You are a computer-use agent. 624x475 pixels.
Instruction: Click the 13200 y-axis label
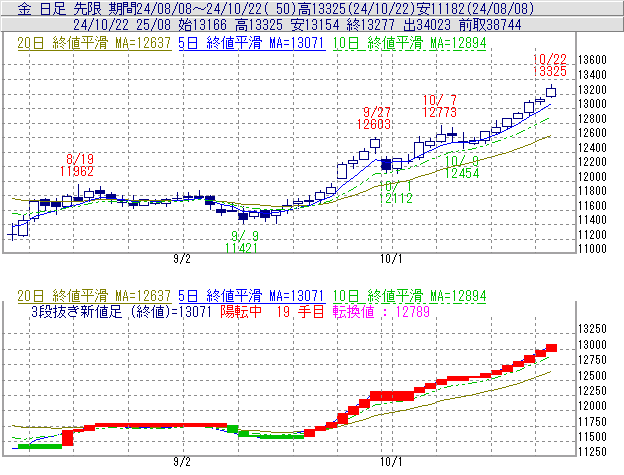coord(592,90)
